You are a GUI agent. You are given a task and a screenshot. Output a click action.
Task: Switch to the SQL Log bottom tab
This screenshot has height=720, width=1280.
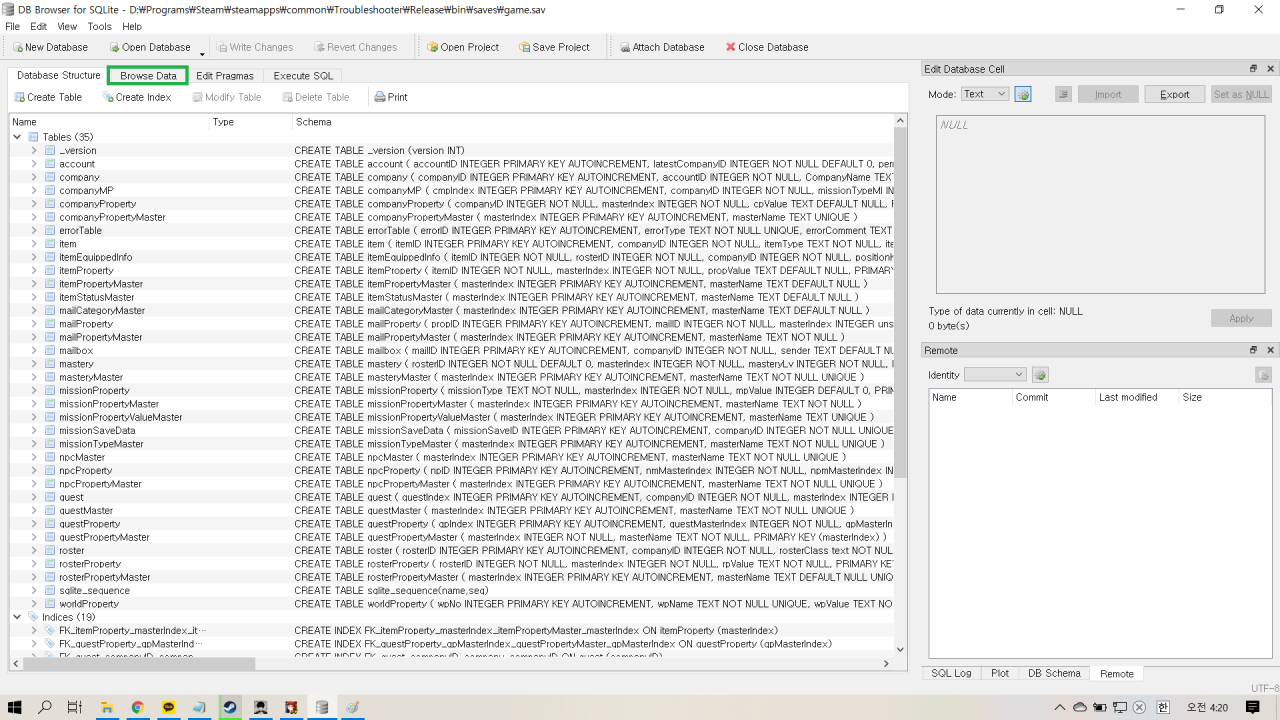(x=951, y=673)
